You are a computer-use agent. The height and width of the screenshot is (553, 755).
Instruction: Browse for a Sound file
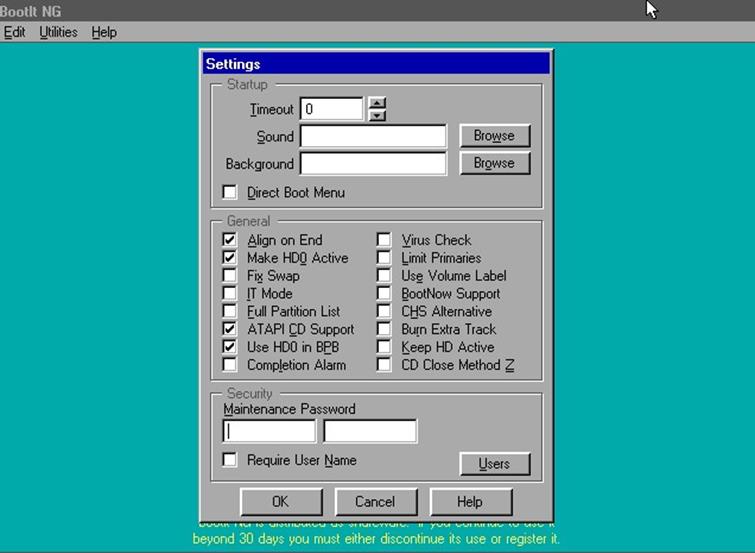click(495, 136)
